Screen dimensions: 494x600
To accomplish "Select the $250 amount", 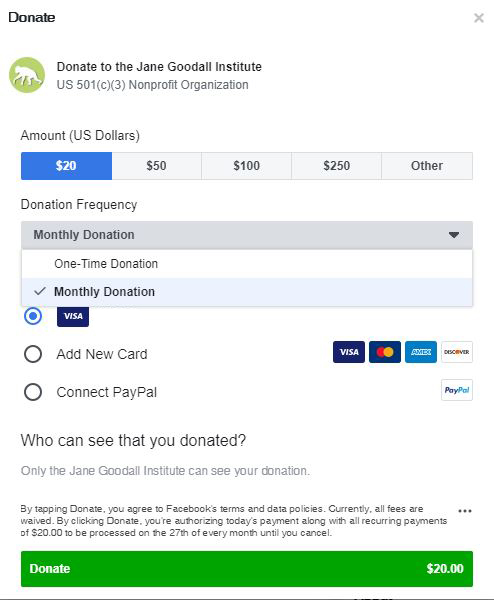I will coord(336,166).
